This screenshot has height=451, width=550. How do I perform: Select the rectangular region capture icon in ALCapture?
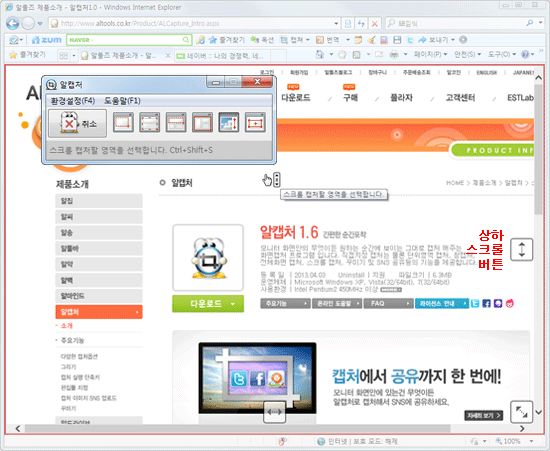tap(123, 122)
